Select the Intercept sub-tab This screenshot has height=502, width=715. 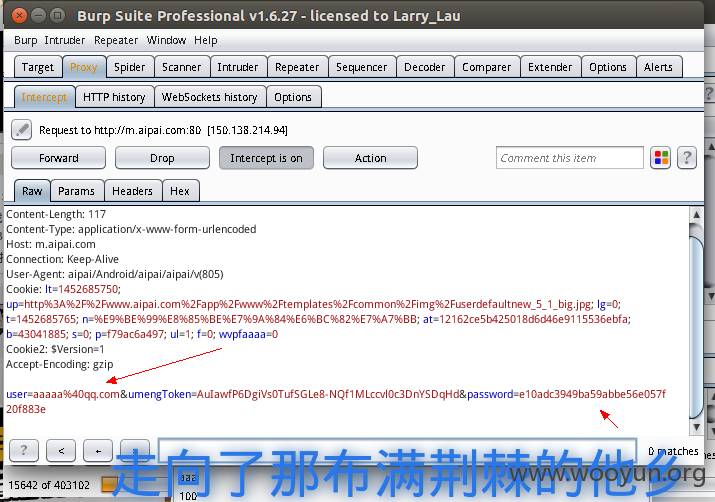[x=44, y=97]
